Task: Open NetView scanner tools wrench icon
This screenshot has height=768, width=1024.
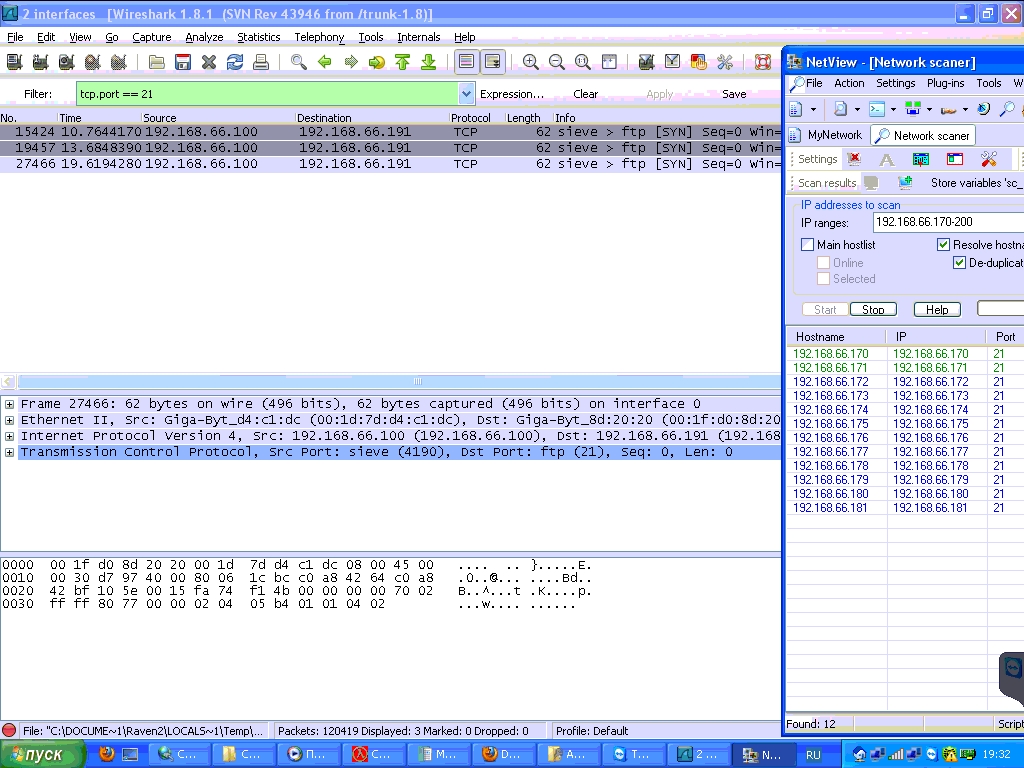Action: 989,159
